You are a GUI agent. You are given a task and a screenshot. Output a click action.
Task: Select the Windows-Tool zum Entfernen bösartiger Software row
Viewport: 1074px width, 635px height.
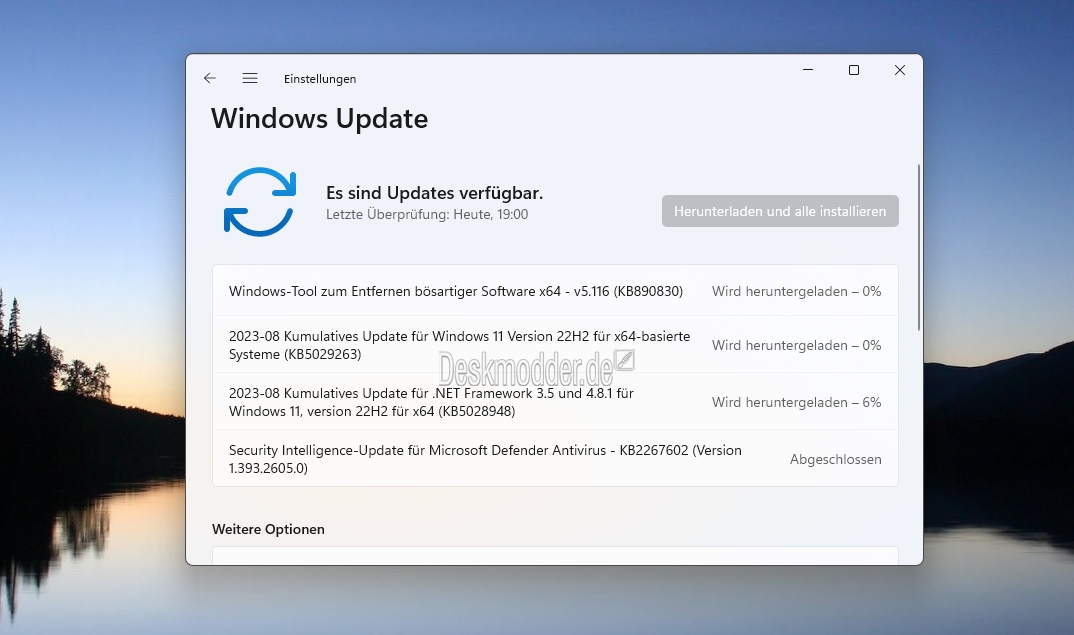coord(555,290)
